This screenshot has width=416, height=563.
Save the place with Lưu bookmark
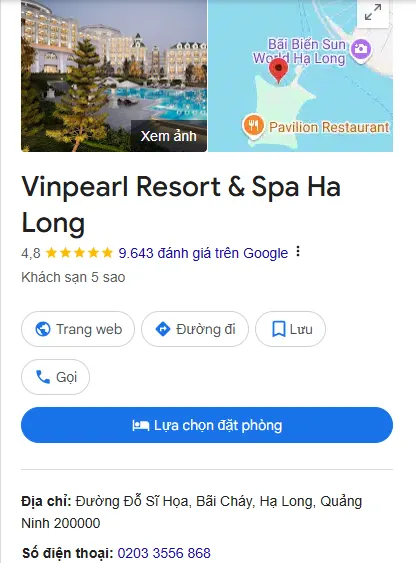[x=290, y=329]
